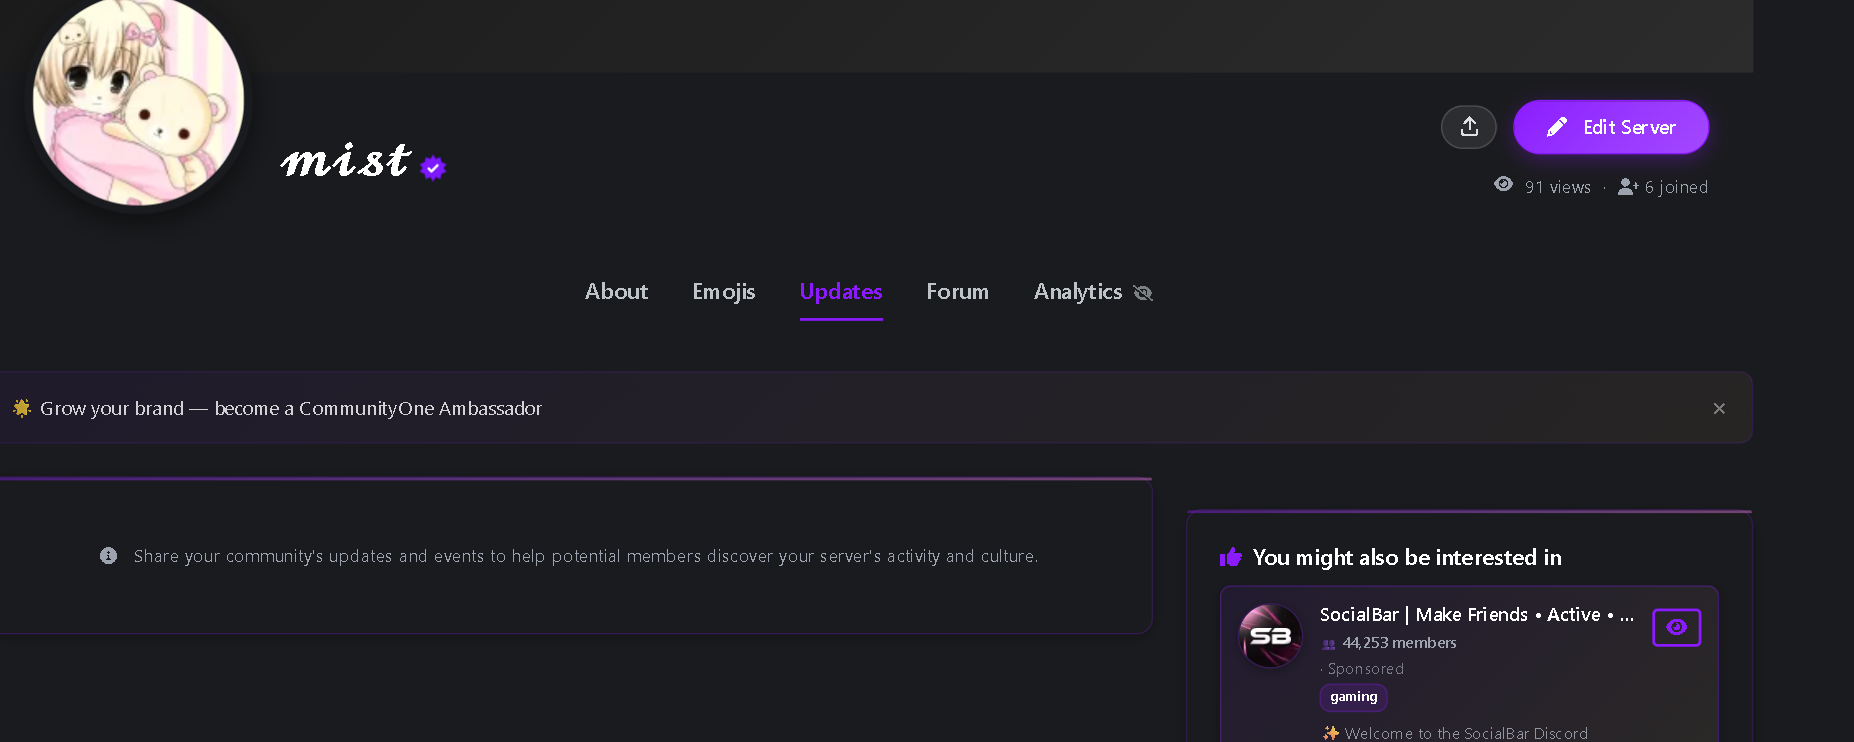Open the Emojis tab

(x=723, y=292)
